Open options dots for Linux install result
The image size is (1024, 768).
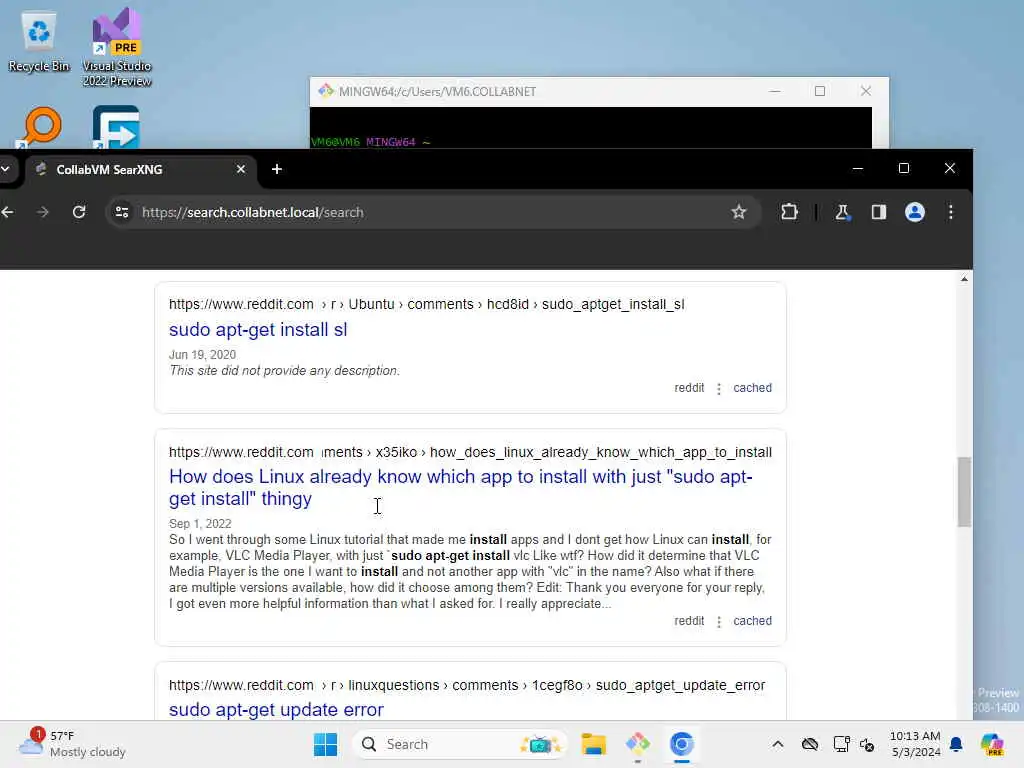pos(719,622)
